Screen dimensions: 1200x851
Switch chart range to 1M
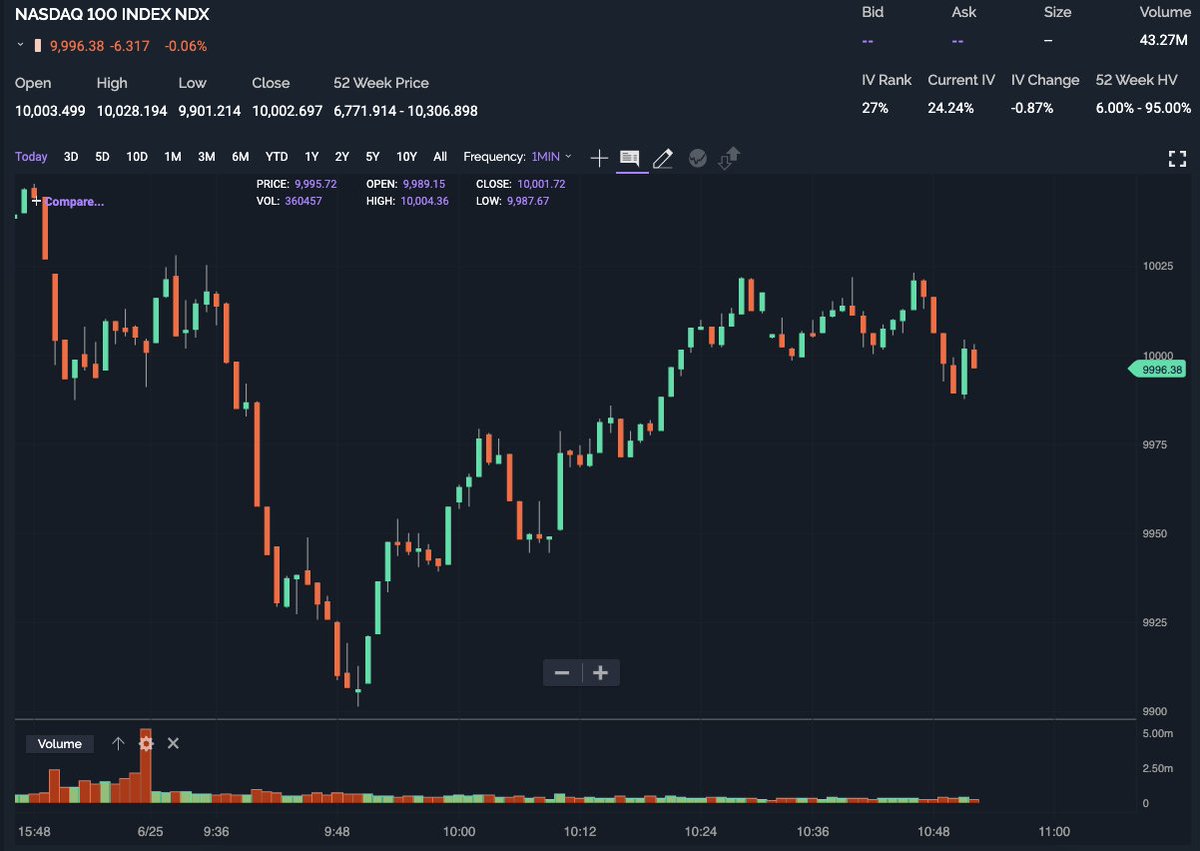[173, 157]
